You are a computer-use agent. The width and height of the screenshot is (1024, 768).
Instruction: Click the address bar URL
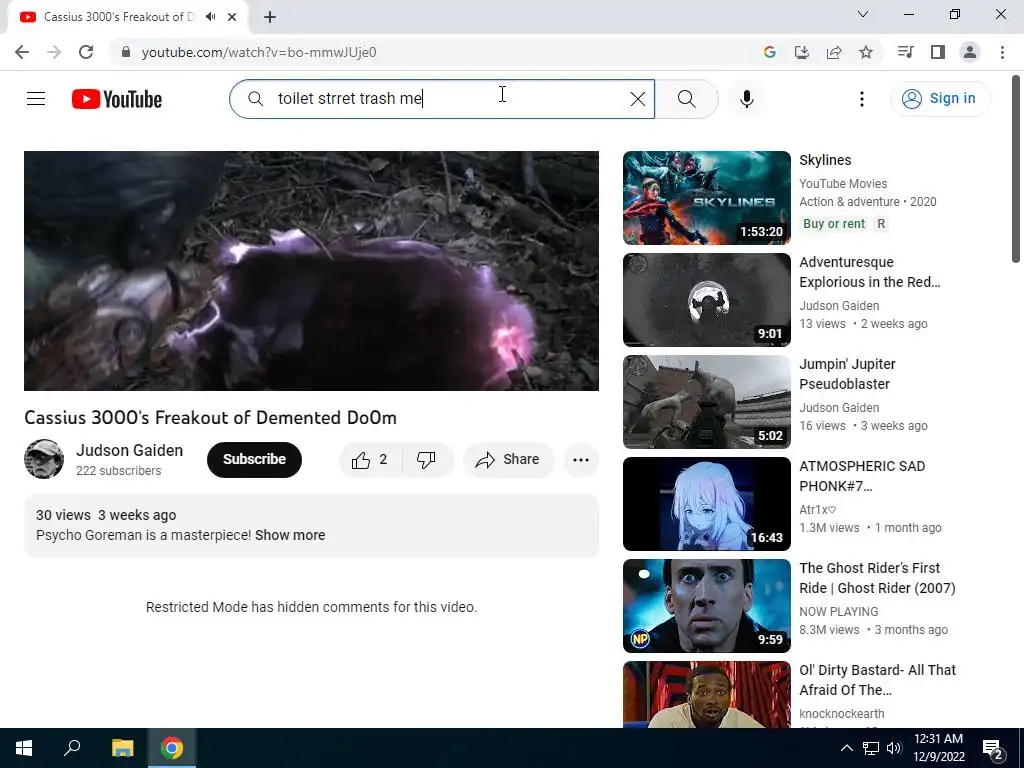259,52
